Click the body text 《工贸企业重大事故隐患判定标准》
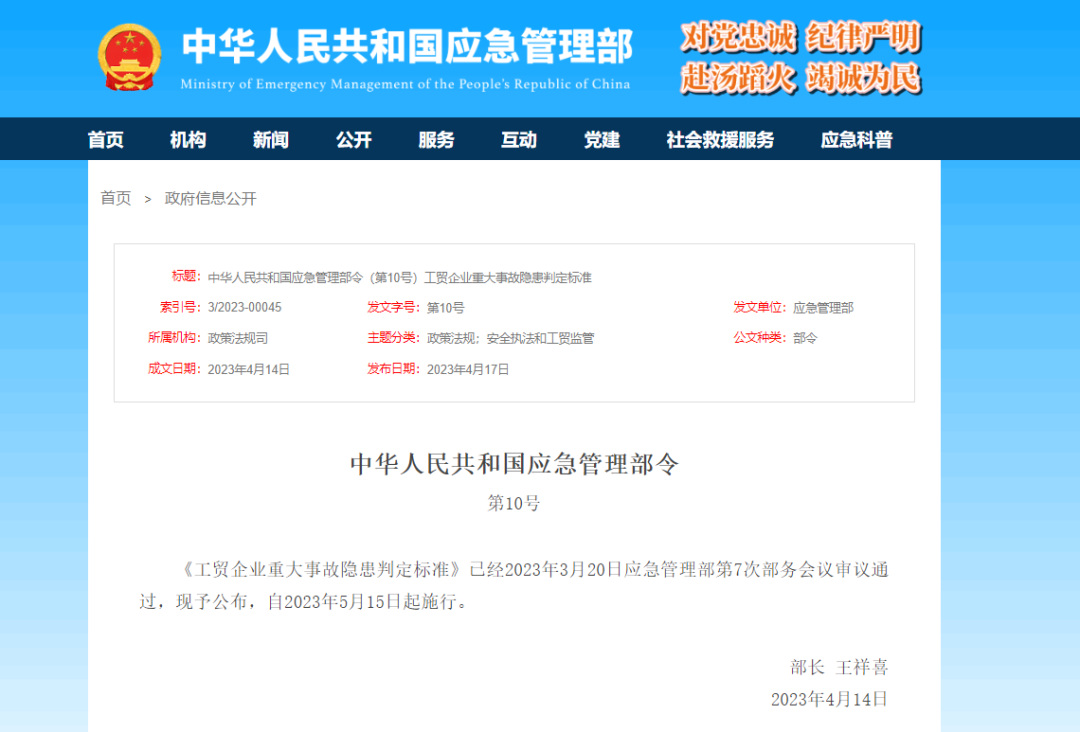1080x732 pixels. coord(321,569)
